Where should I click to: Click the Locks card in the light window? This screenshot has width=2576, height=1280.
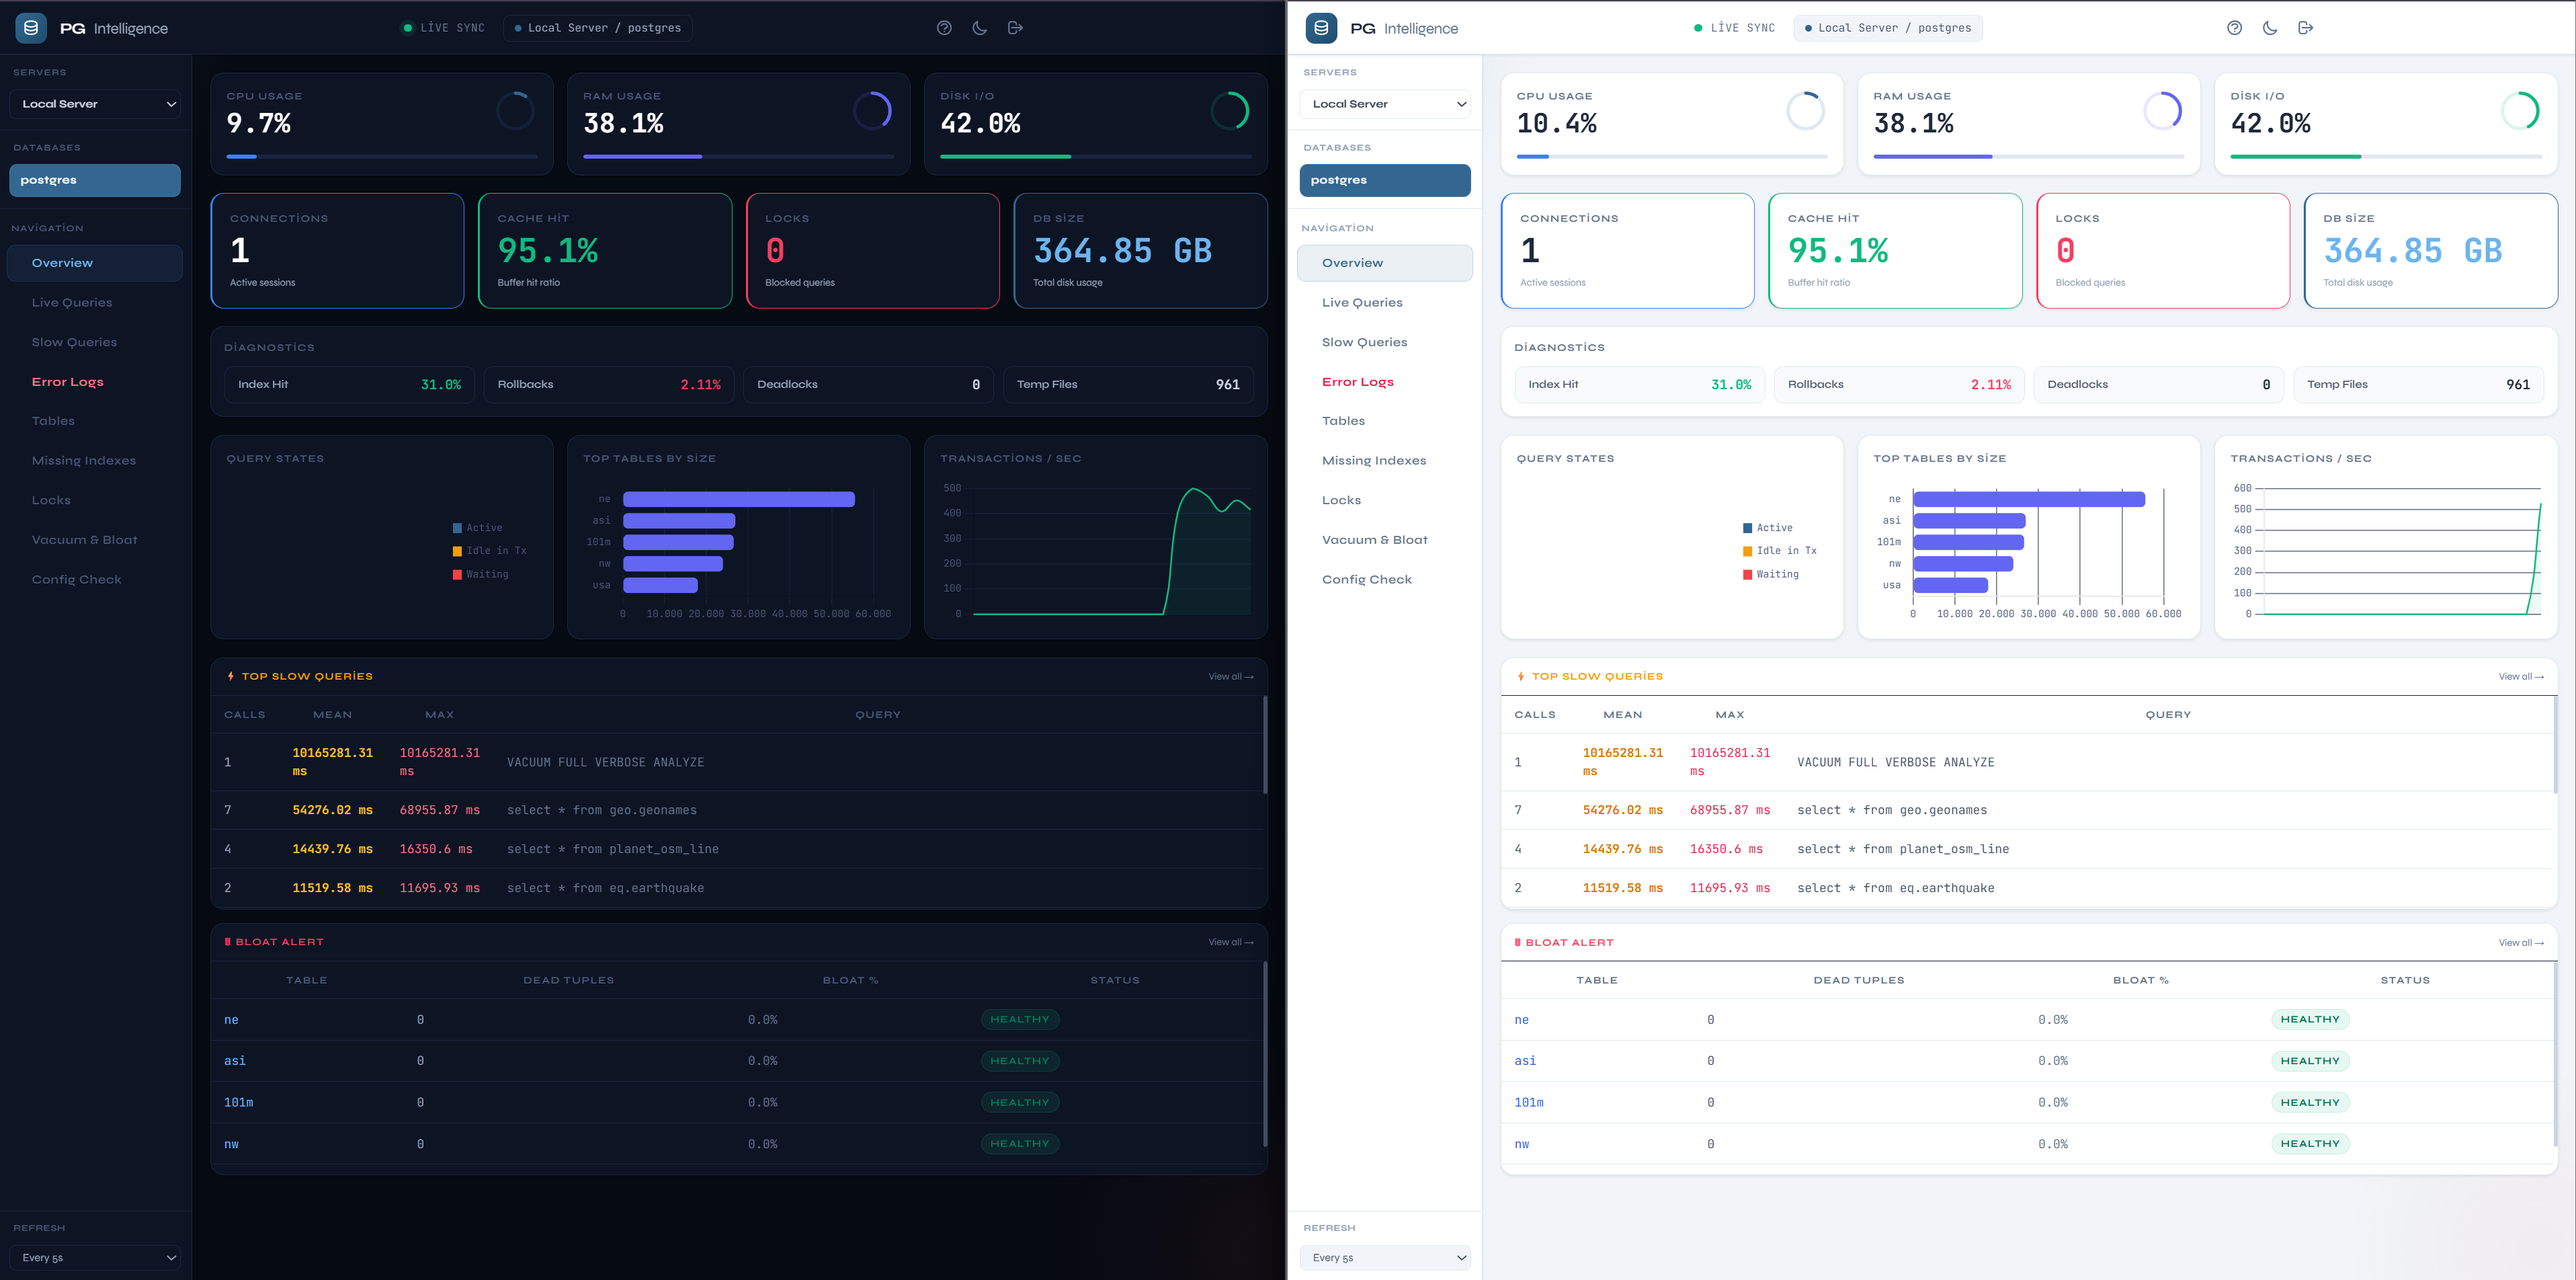[x=2163, y=251]
